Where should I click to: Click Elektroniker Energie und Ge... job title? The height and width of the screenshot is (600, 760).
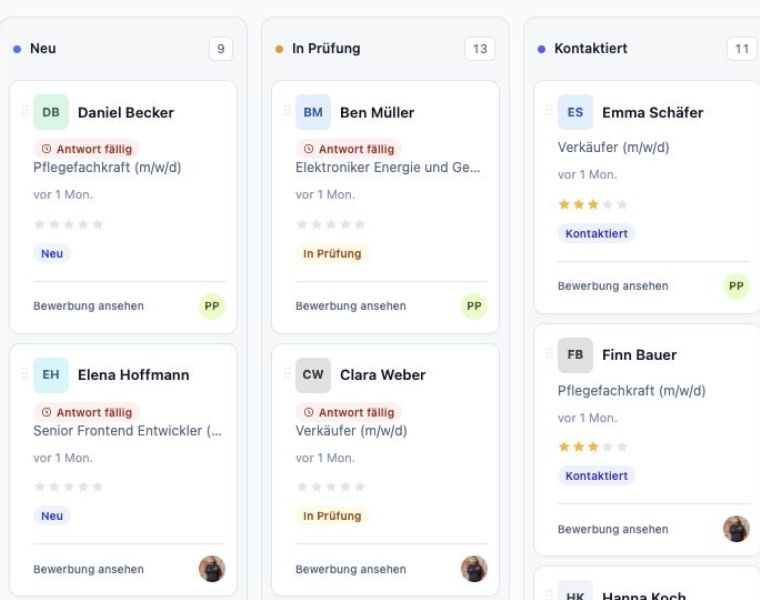(388, 167)
